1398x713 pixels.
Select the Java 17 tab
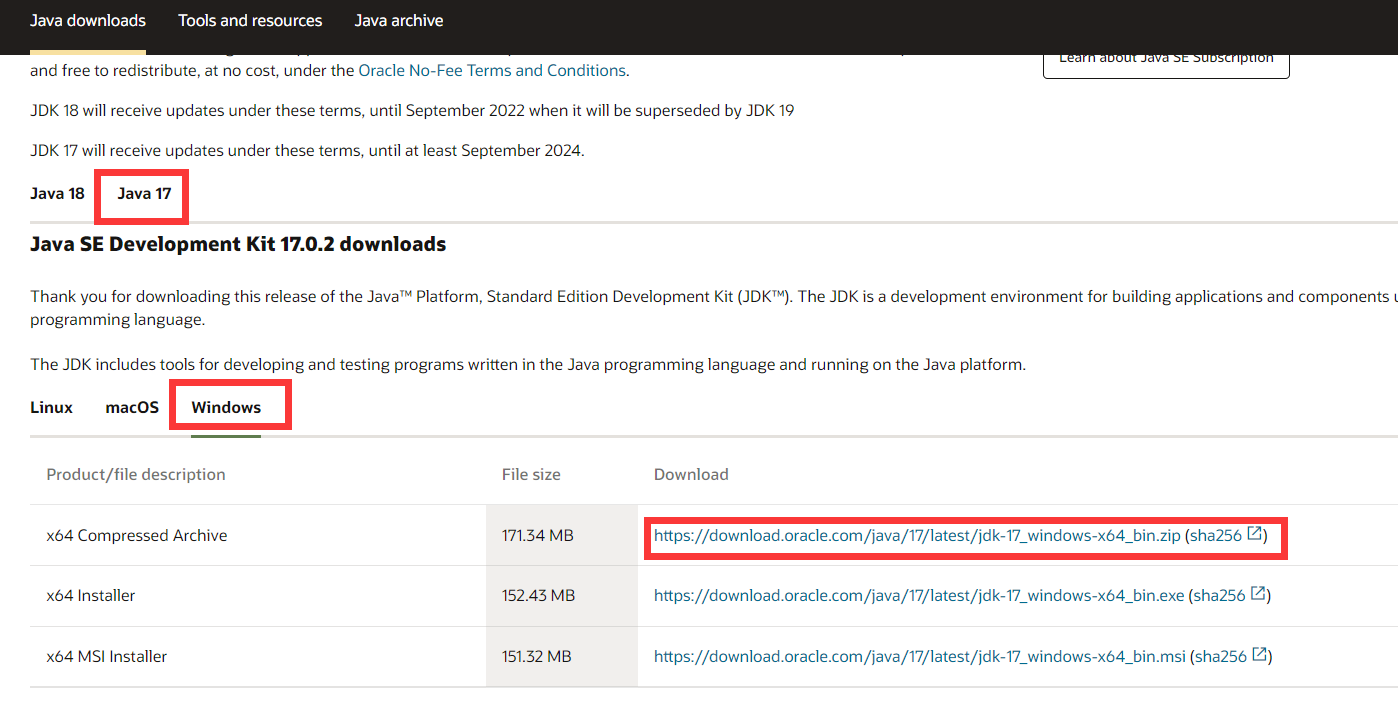[x=144, y=194]
